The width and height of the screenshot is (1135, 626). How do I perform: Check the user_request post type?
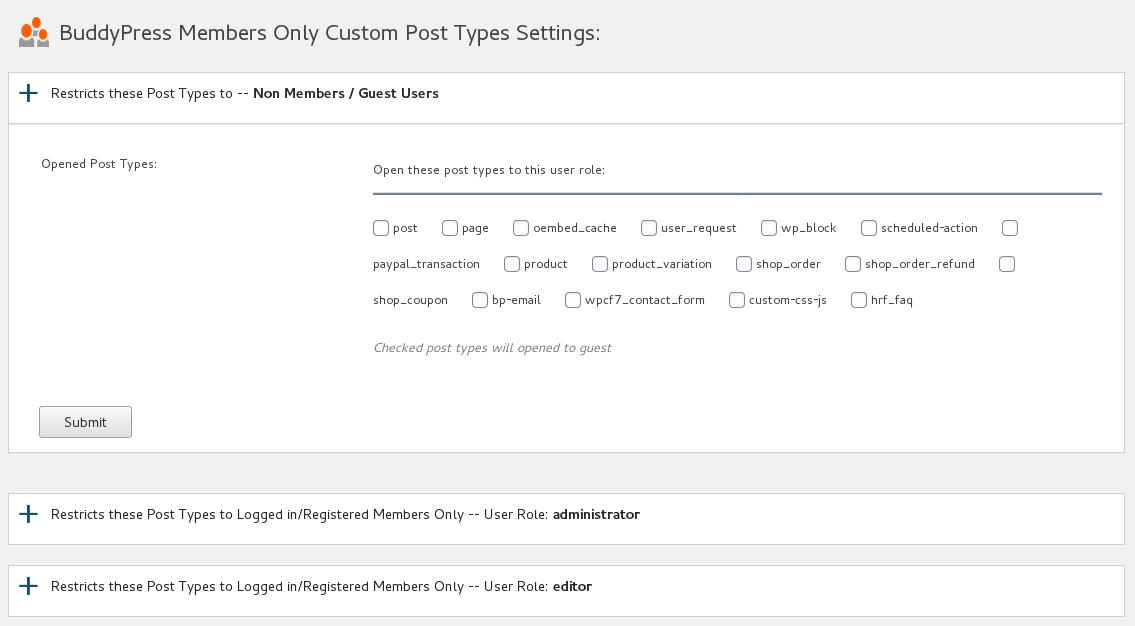[x=648, y=228]
